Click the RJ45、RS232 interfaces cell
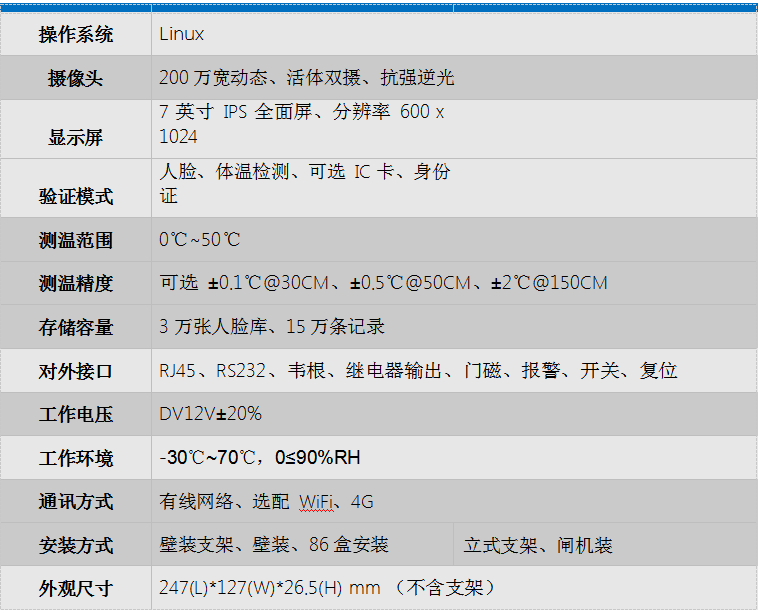The width and height of the screenshot is (759, 615). coord(418,371)
